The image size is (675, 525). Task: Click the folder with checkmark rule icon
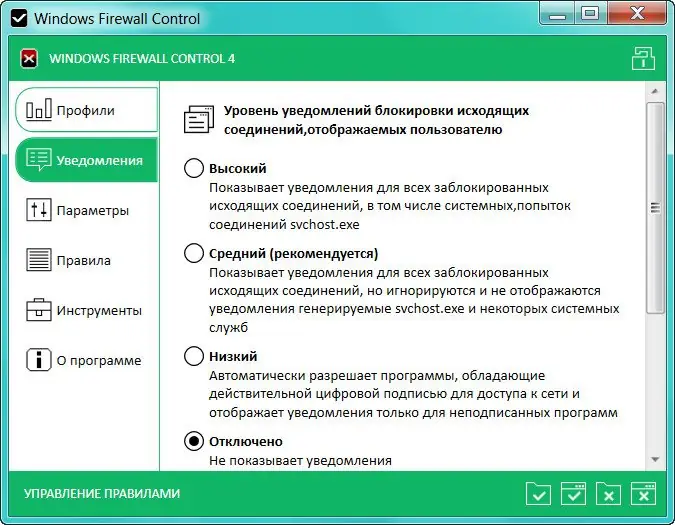538,494
